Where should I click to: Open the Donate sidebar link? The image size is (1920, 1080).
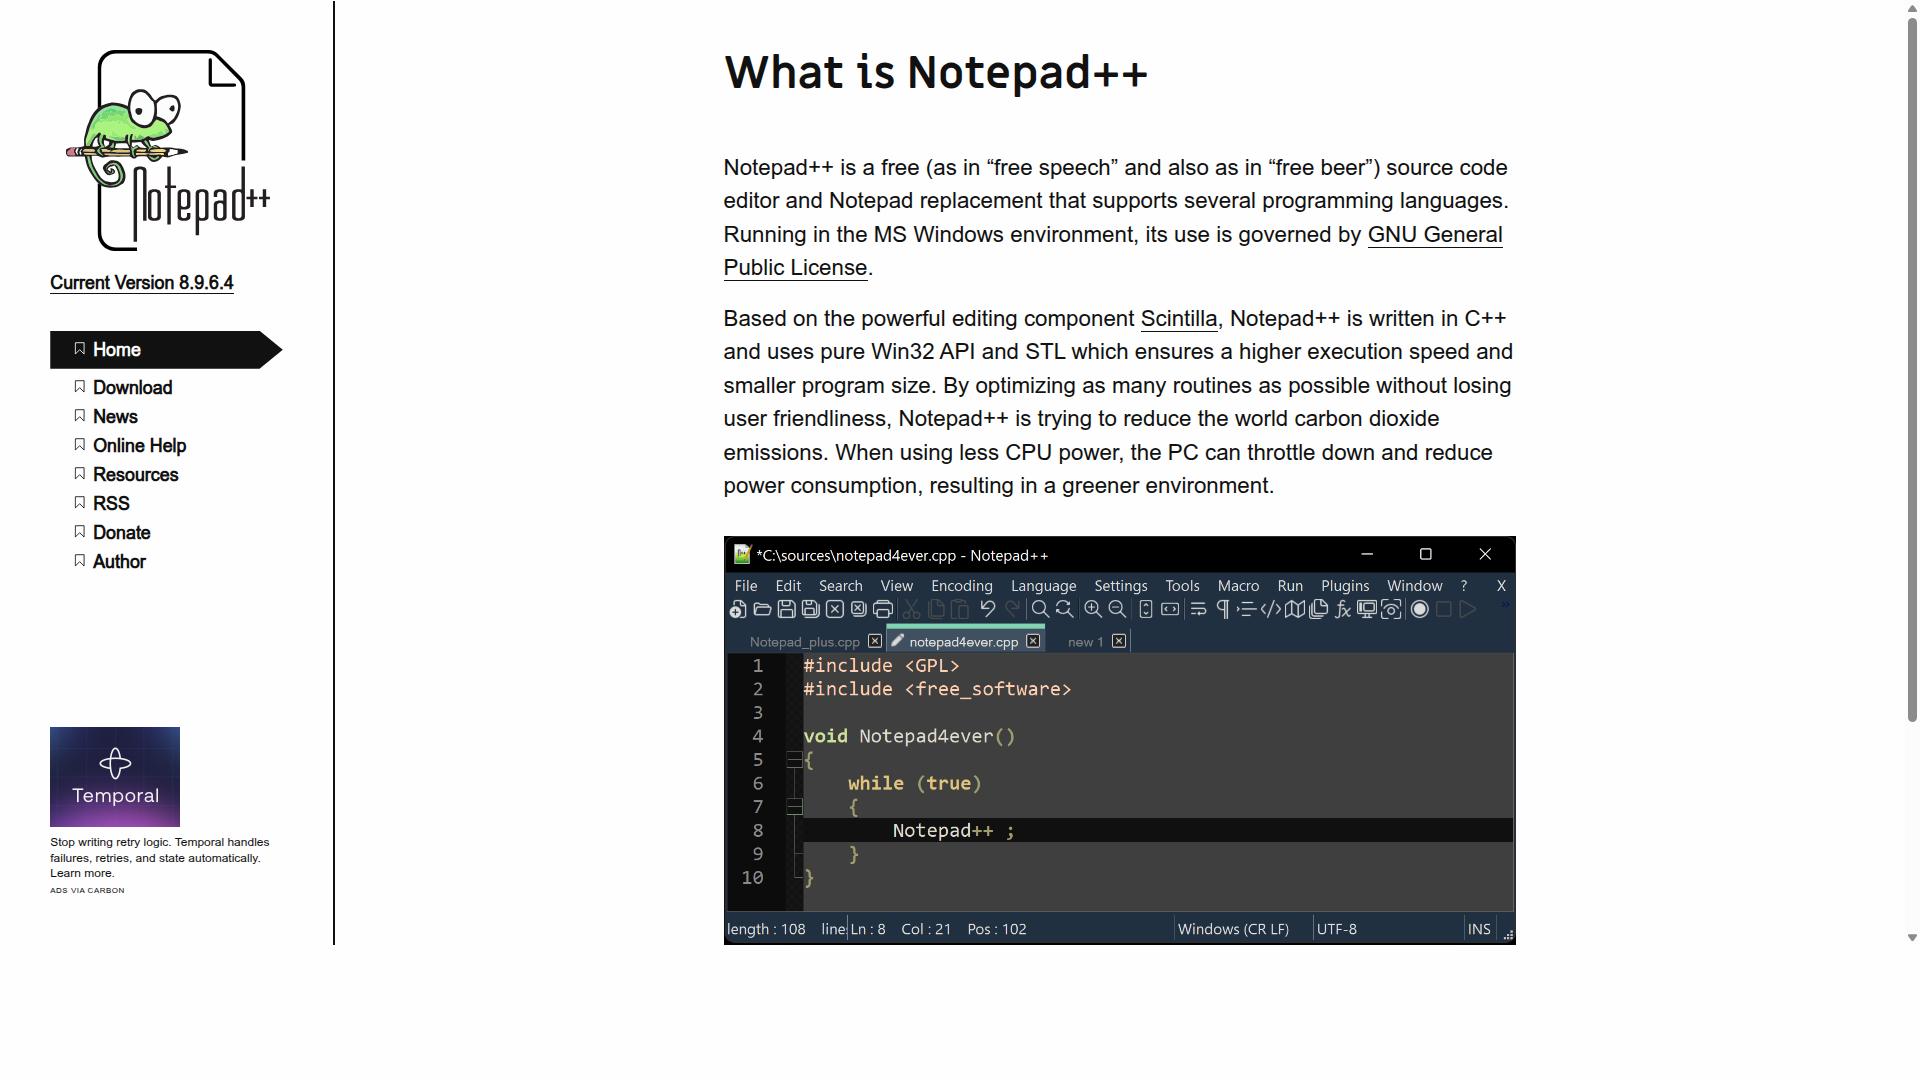point(121,533)
